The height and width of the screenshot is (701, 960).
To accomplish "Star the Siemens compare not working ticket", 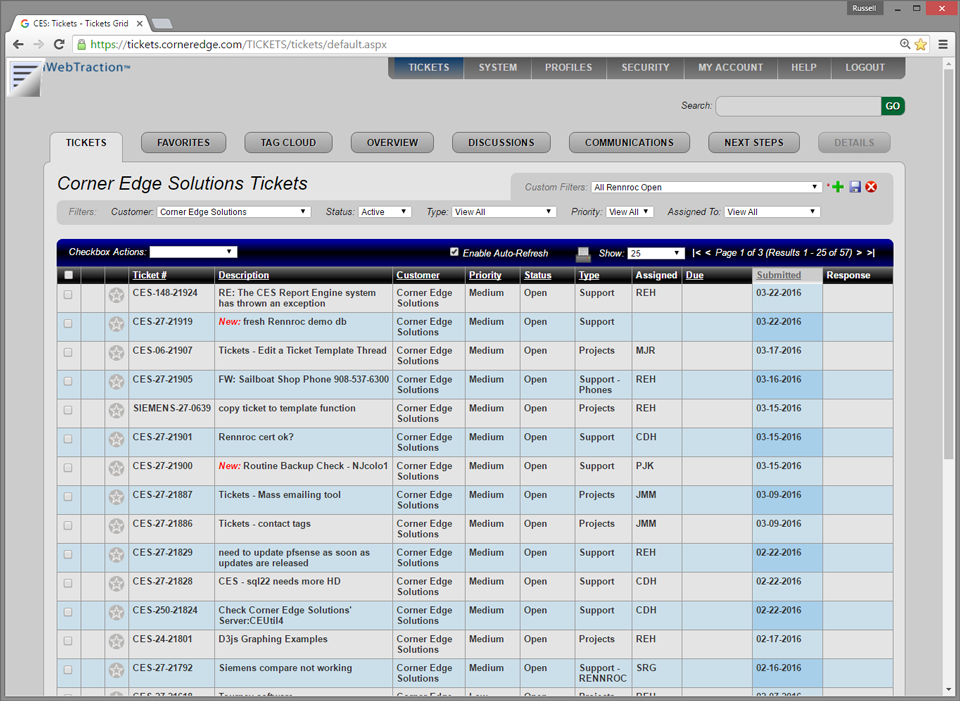I will pos(116,670).
